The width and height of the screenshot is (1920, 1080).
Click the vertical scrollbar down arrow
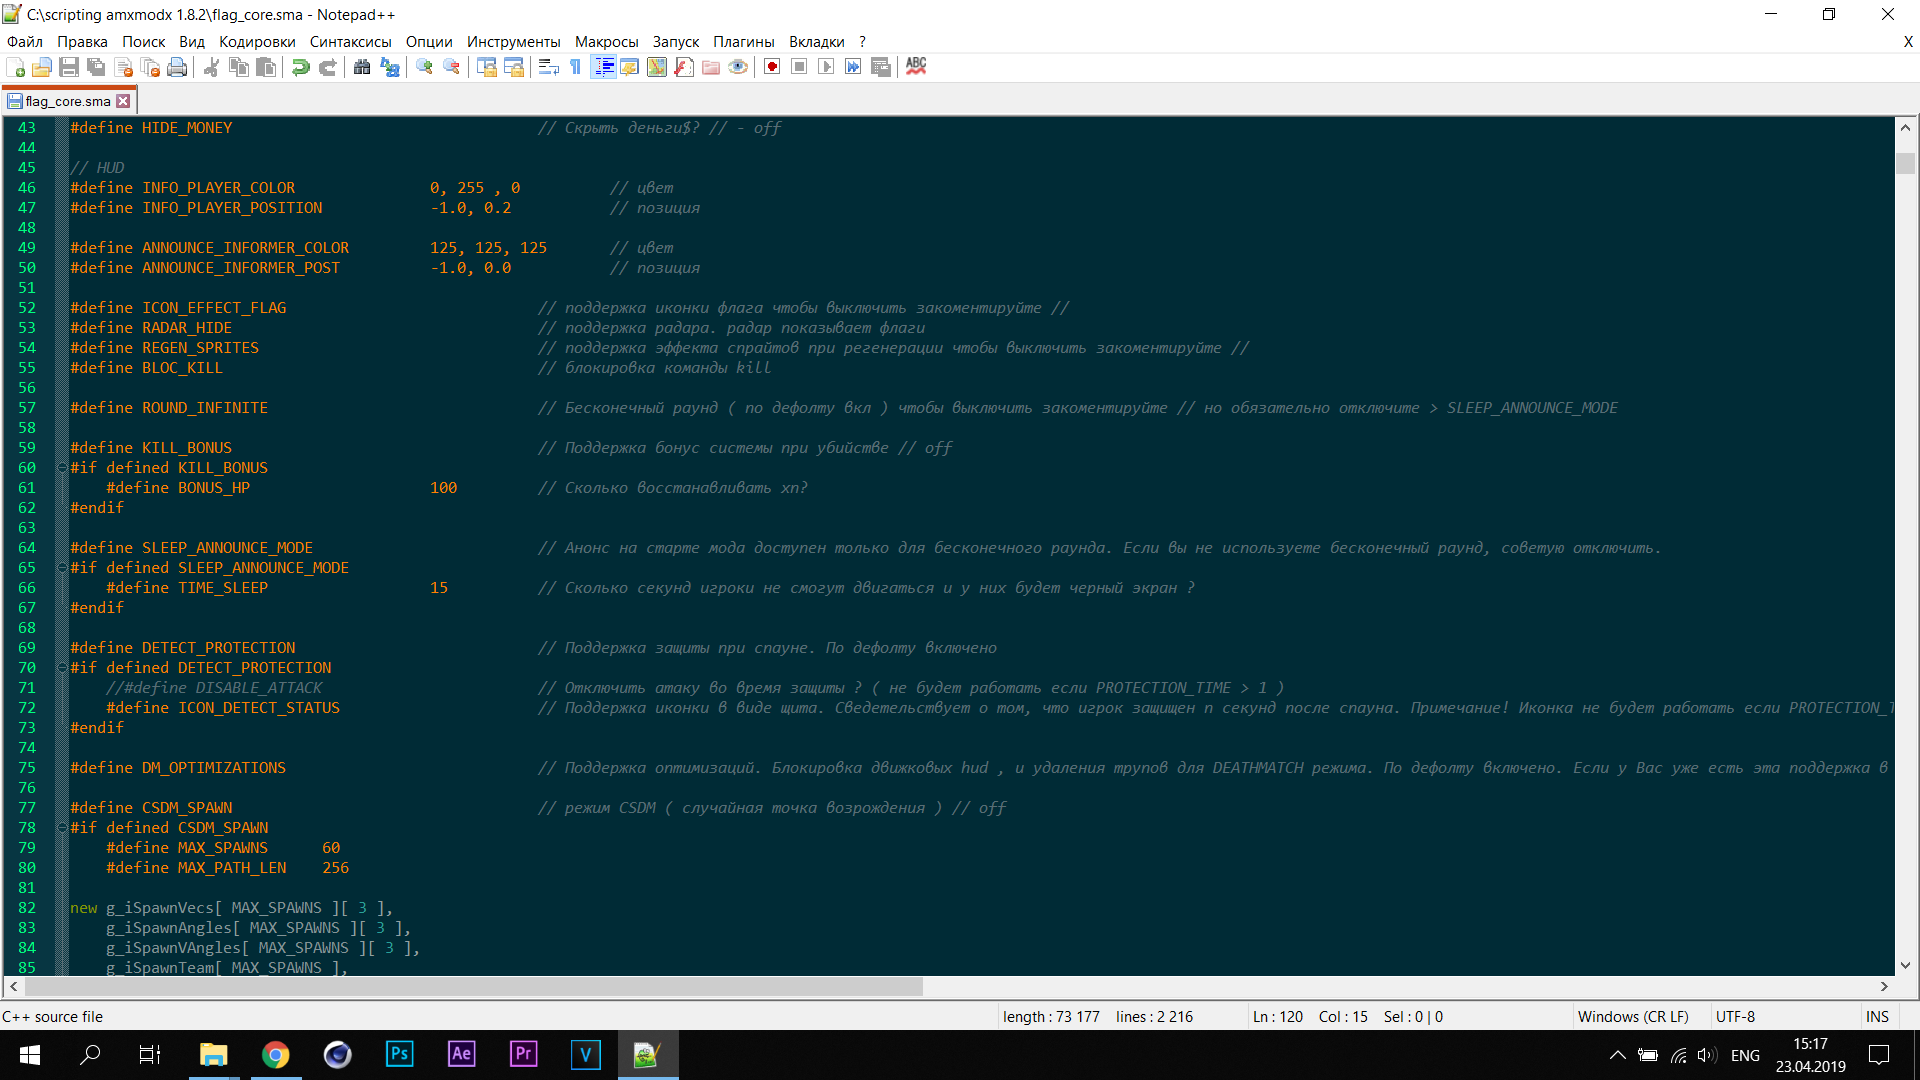pyautogui.click(x=1905, y=965)
